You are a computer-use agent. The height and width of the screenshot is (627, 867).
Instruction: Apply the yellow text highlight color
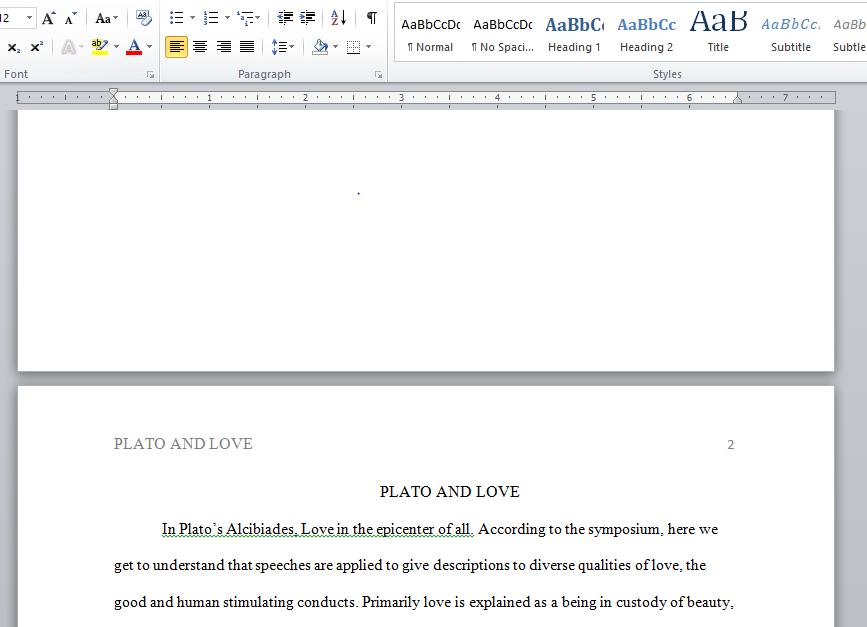[x=100, y=47]
